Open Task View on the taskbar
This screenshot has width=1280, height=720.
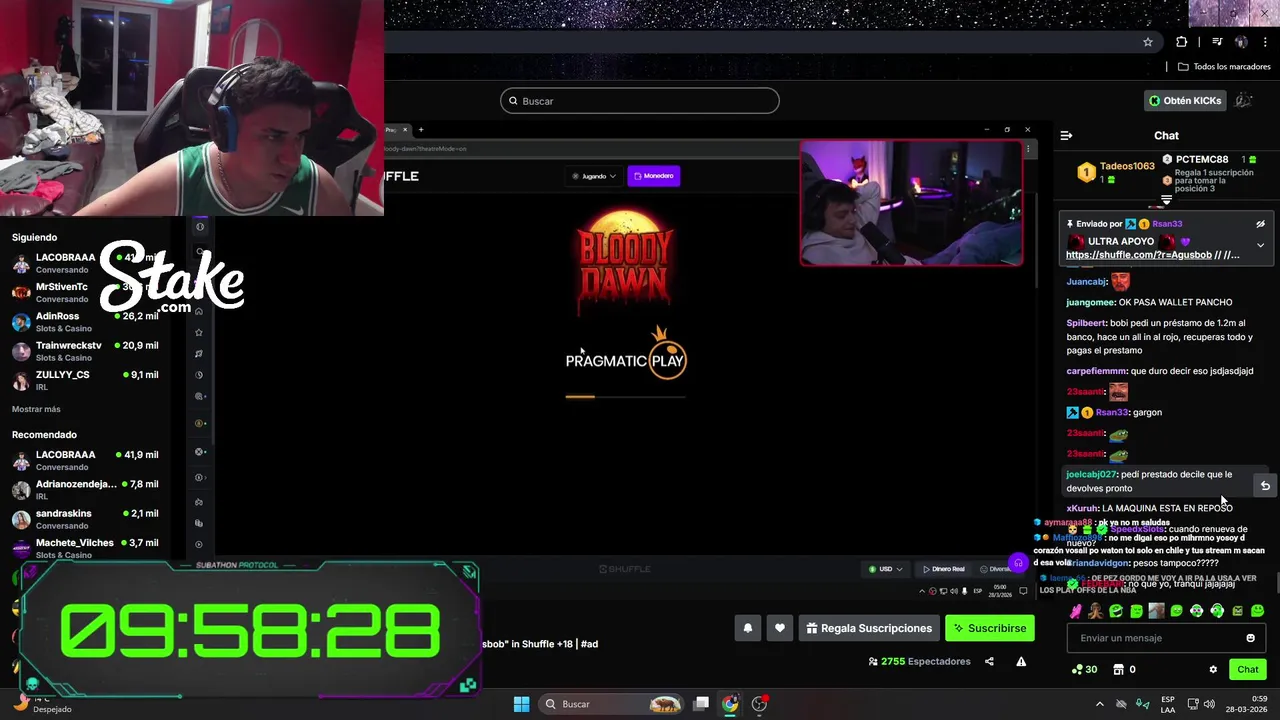(x=702, y=704)
